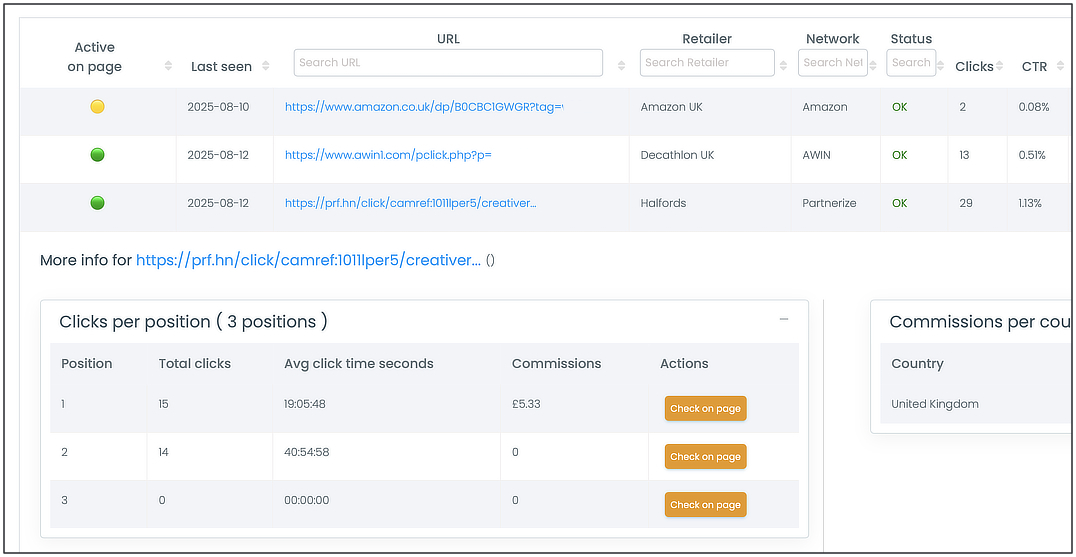This screenshot has height=557, width=1076.
Task: Click sort arrows next to URL search
Action: [x=621, y=66]
